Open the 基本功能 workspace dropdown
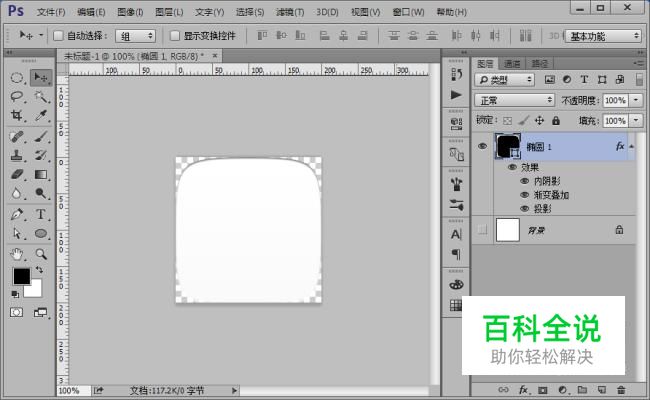 (x=604, y=35)
